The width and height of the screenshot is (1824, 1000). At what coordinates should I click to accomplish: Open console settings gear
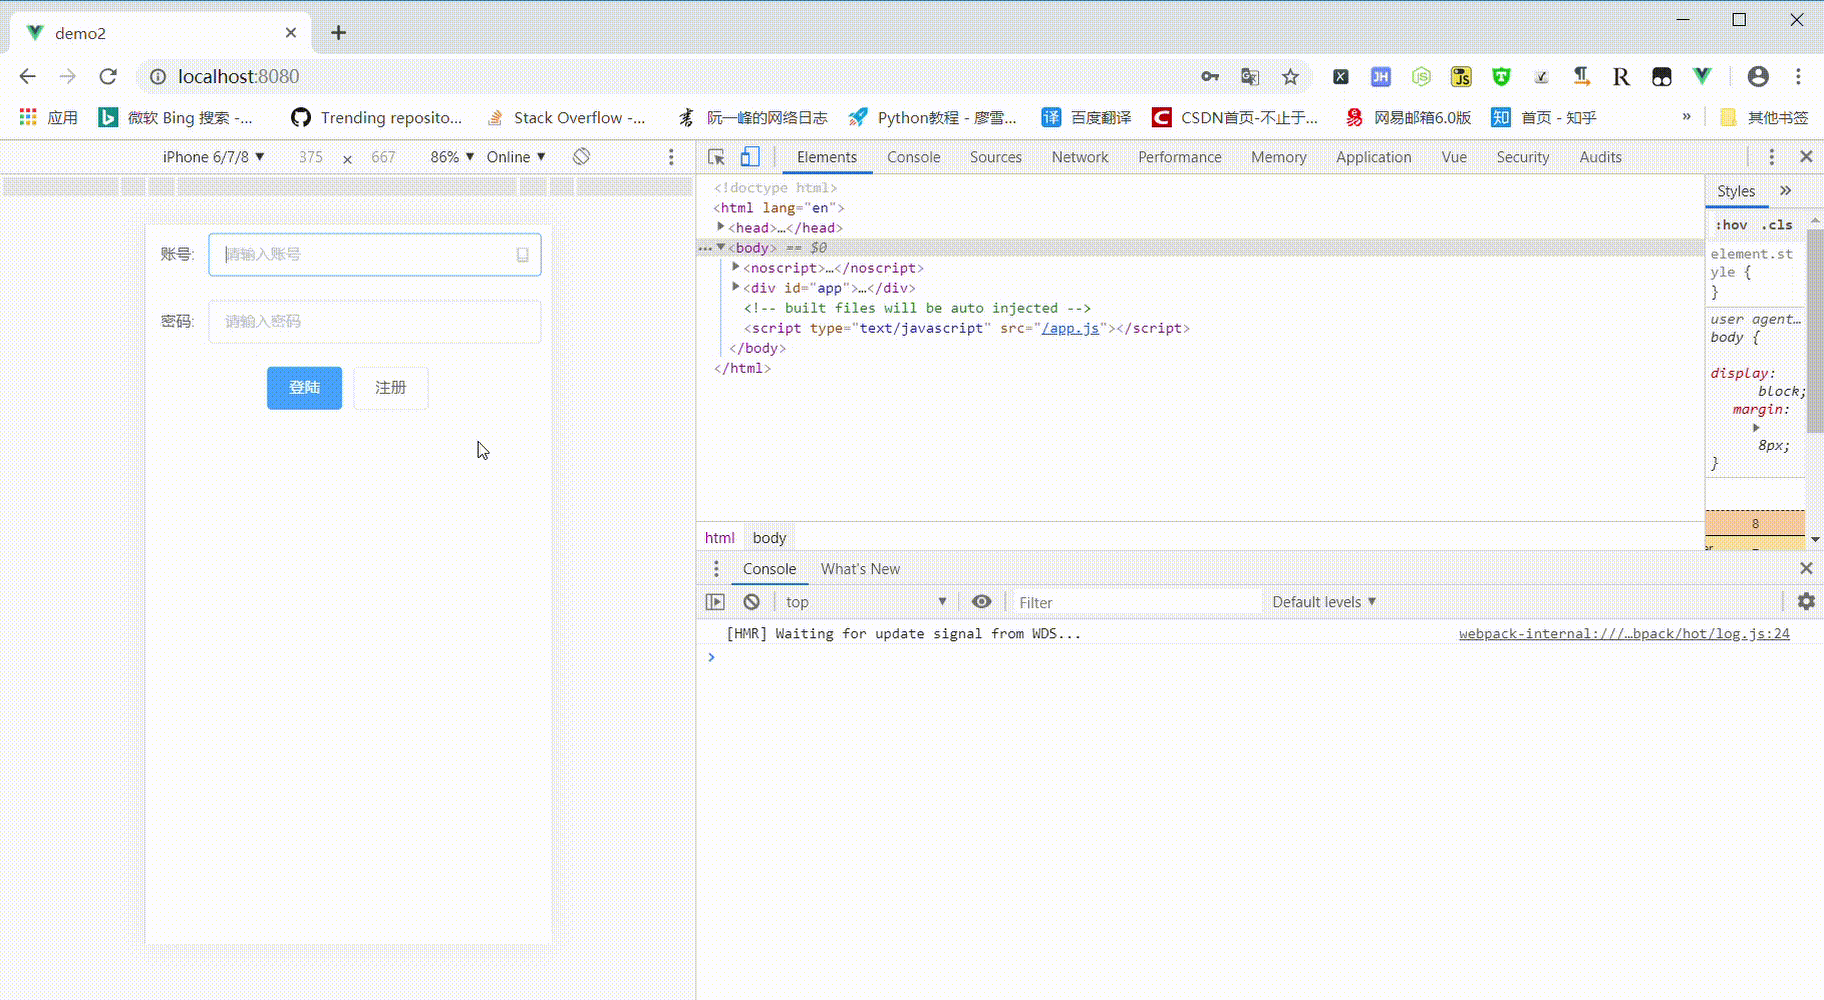coord(1806,602)
